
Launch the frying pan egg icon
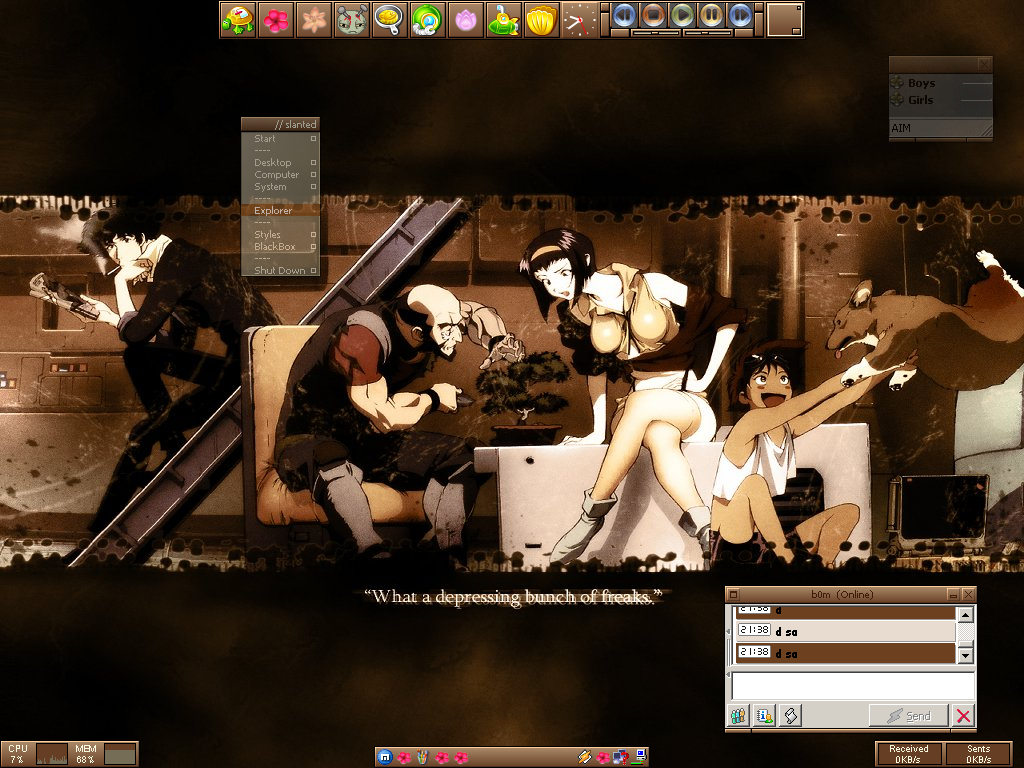click(x=389, y=19)
